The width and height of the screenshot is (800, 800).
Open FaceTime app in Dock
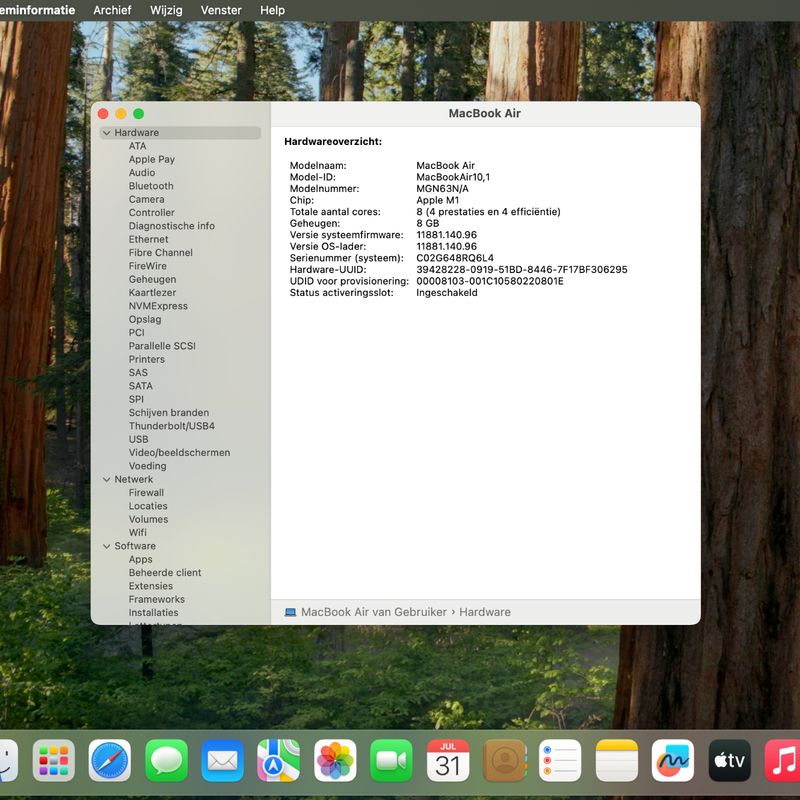(x=391, y=760)
